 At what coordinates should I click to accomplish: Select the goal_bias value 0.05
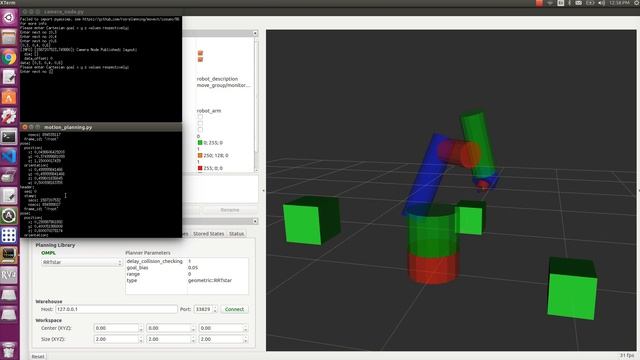[193, 268]
